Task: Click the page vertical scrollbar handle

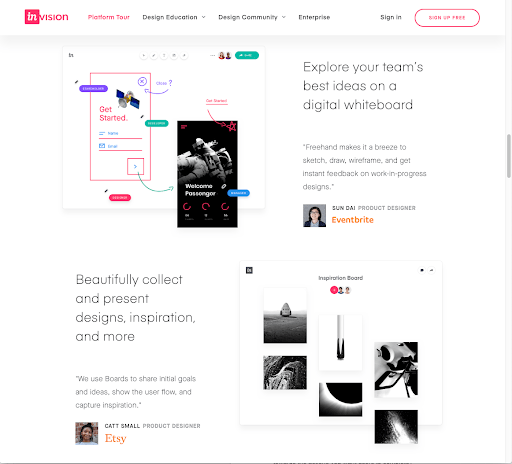Action: click(x=509, y=156)
